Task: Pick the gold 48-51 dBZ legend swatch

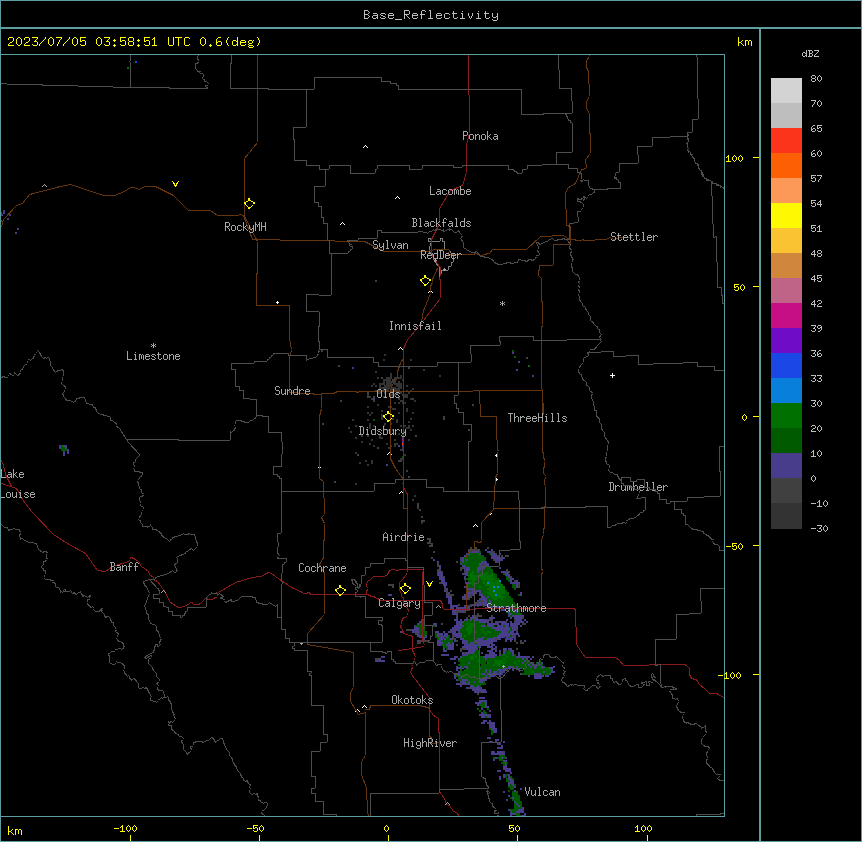Action: 786,241
